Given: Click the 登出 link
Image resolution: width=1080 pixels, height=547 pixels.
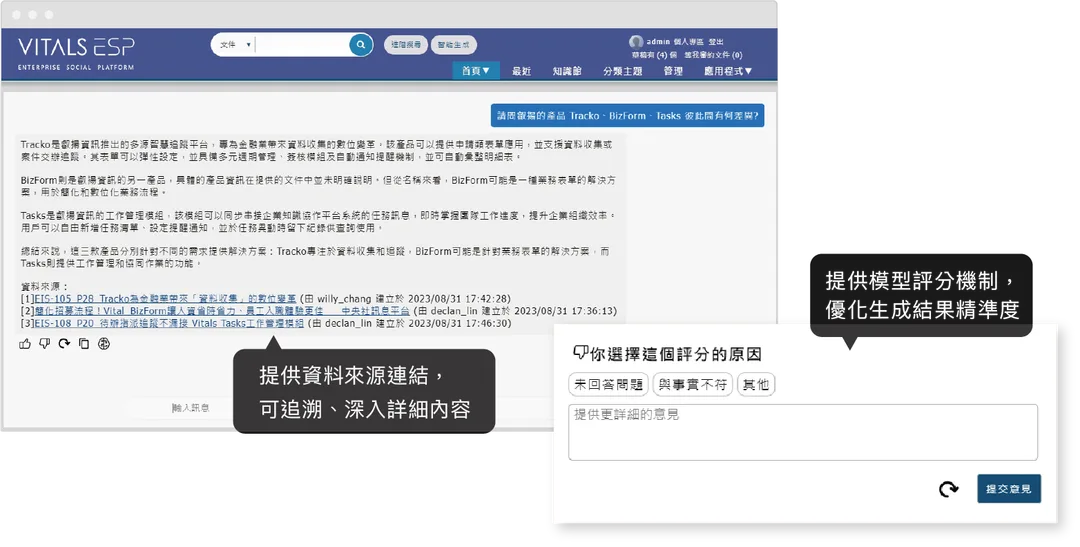Looking at the screenshot, I should 716,42.
